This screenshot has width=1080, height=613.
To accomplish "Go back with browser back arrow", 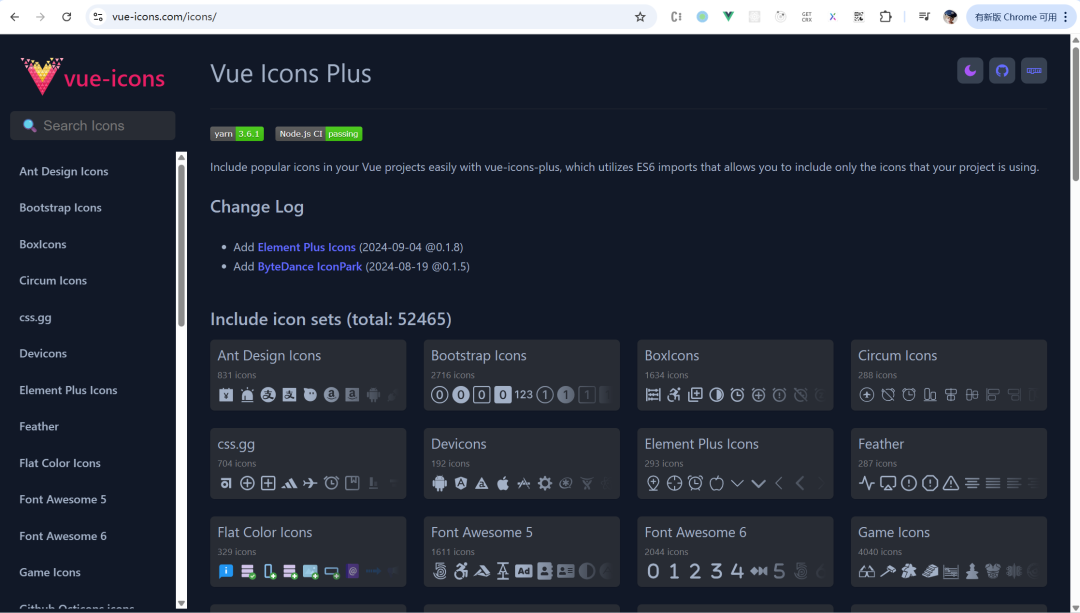I will click(14, 17).
